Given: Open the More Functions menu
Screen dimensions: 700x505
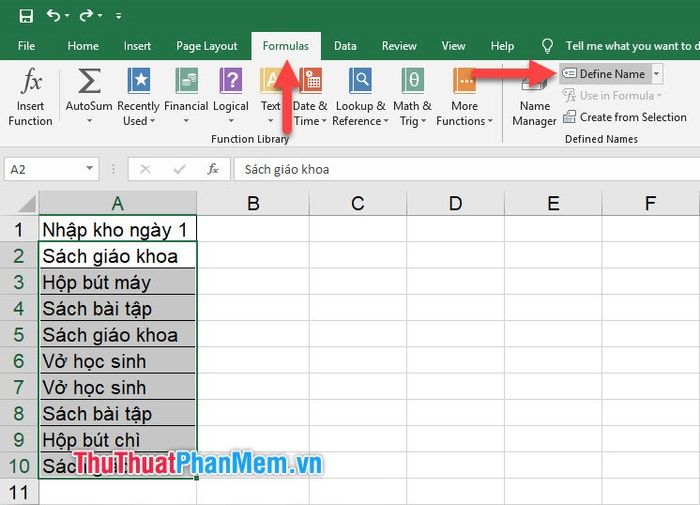Looking at the screenshot, I should 464,97.
